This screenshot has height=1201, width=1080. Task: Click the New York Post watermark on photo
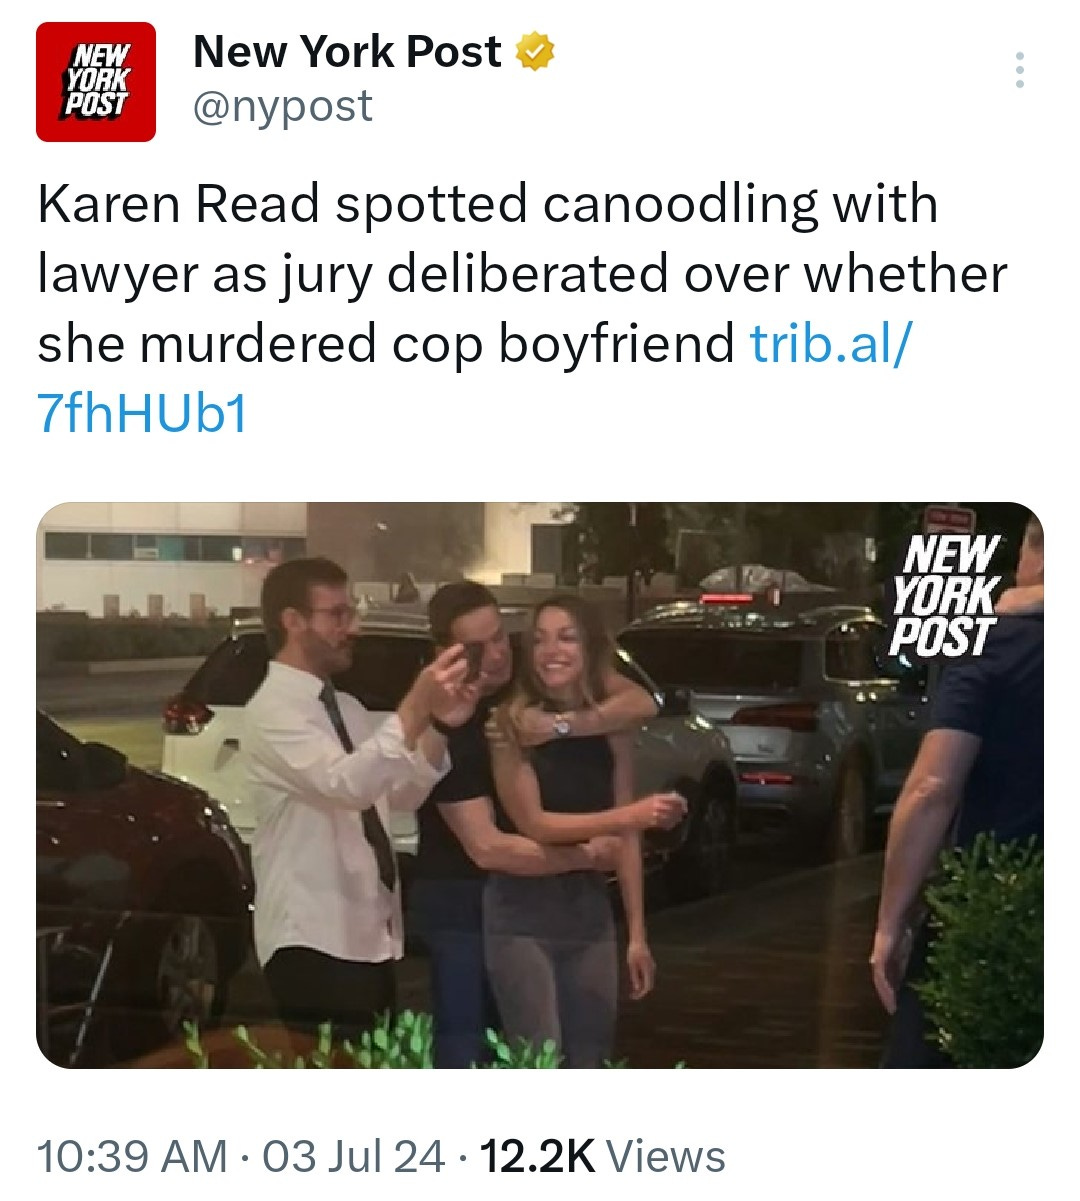(x=945, y=593)
